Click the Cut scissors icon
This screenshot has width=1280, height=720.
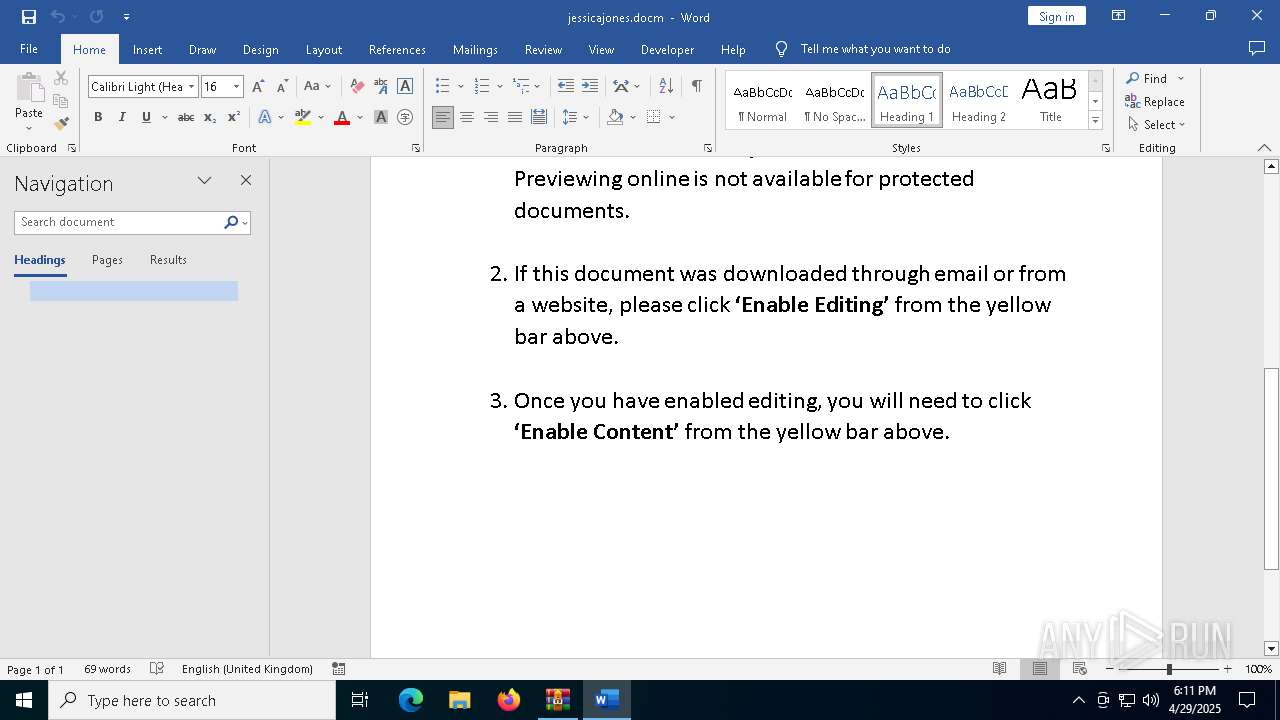(61, 78)
